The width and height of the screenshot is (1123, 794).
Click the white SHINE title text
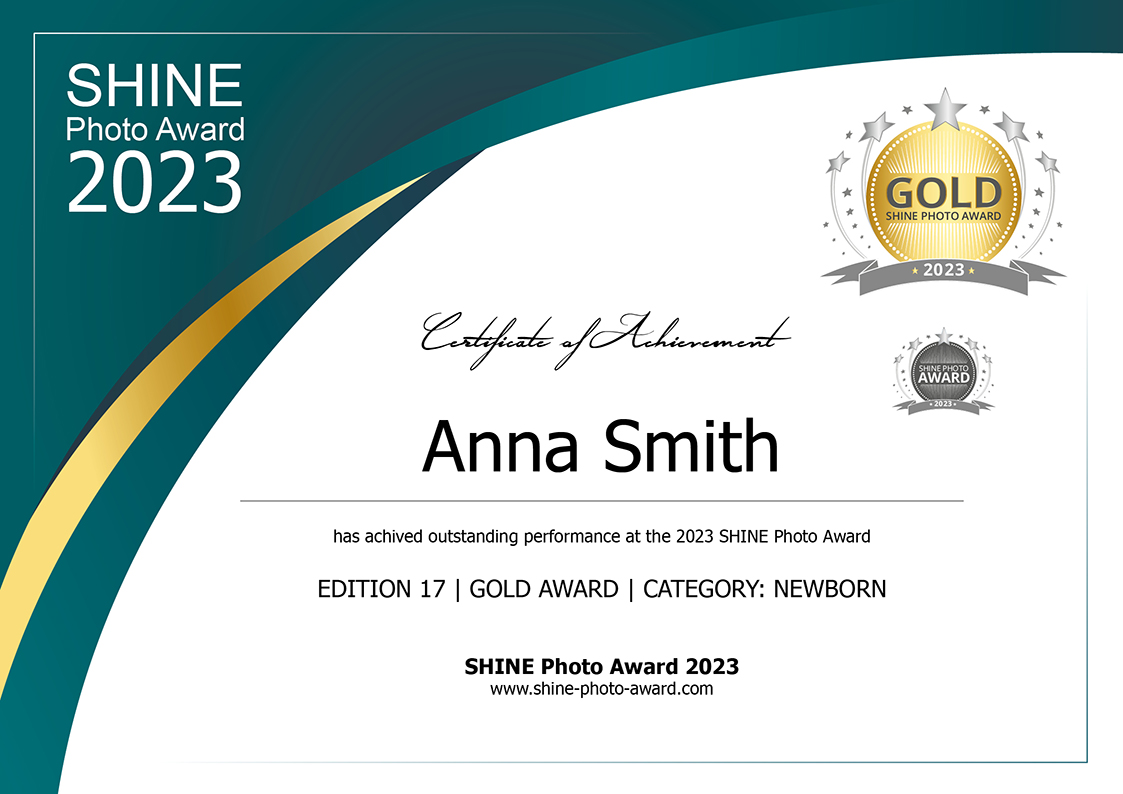pyautogui.click(x=154, y=85)
